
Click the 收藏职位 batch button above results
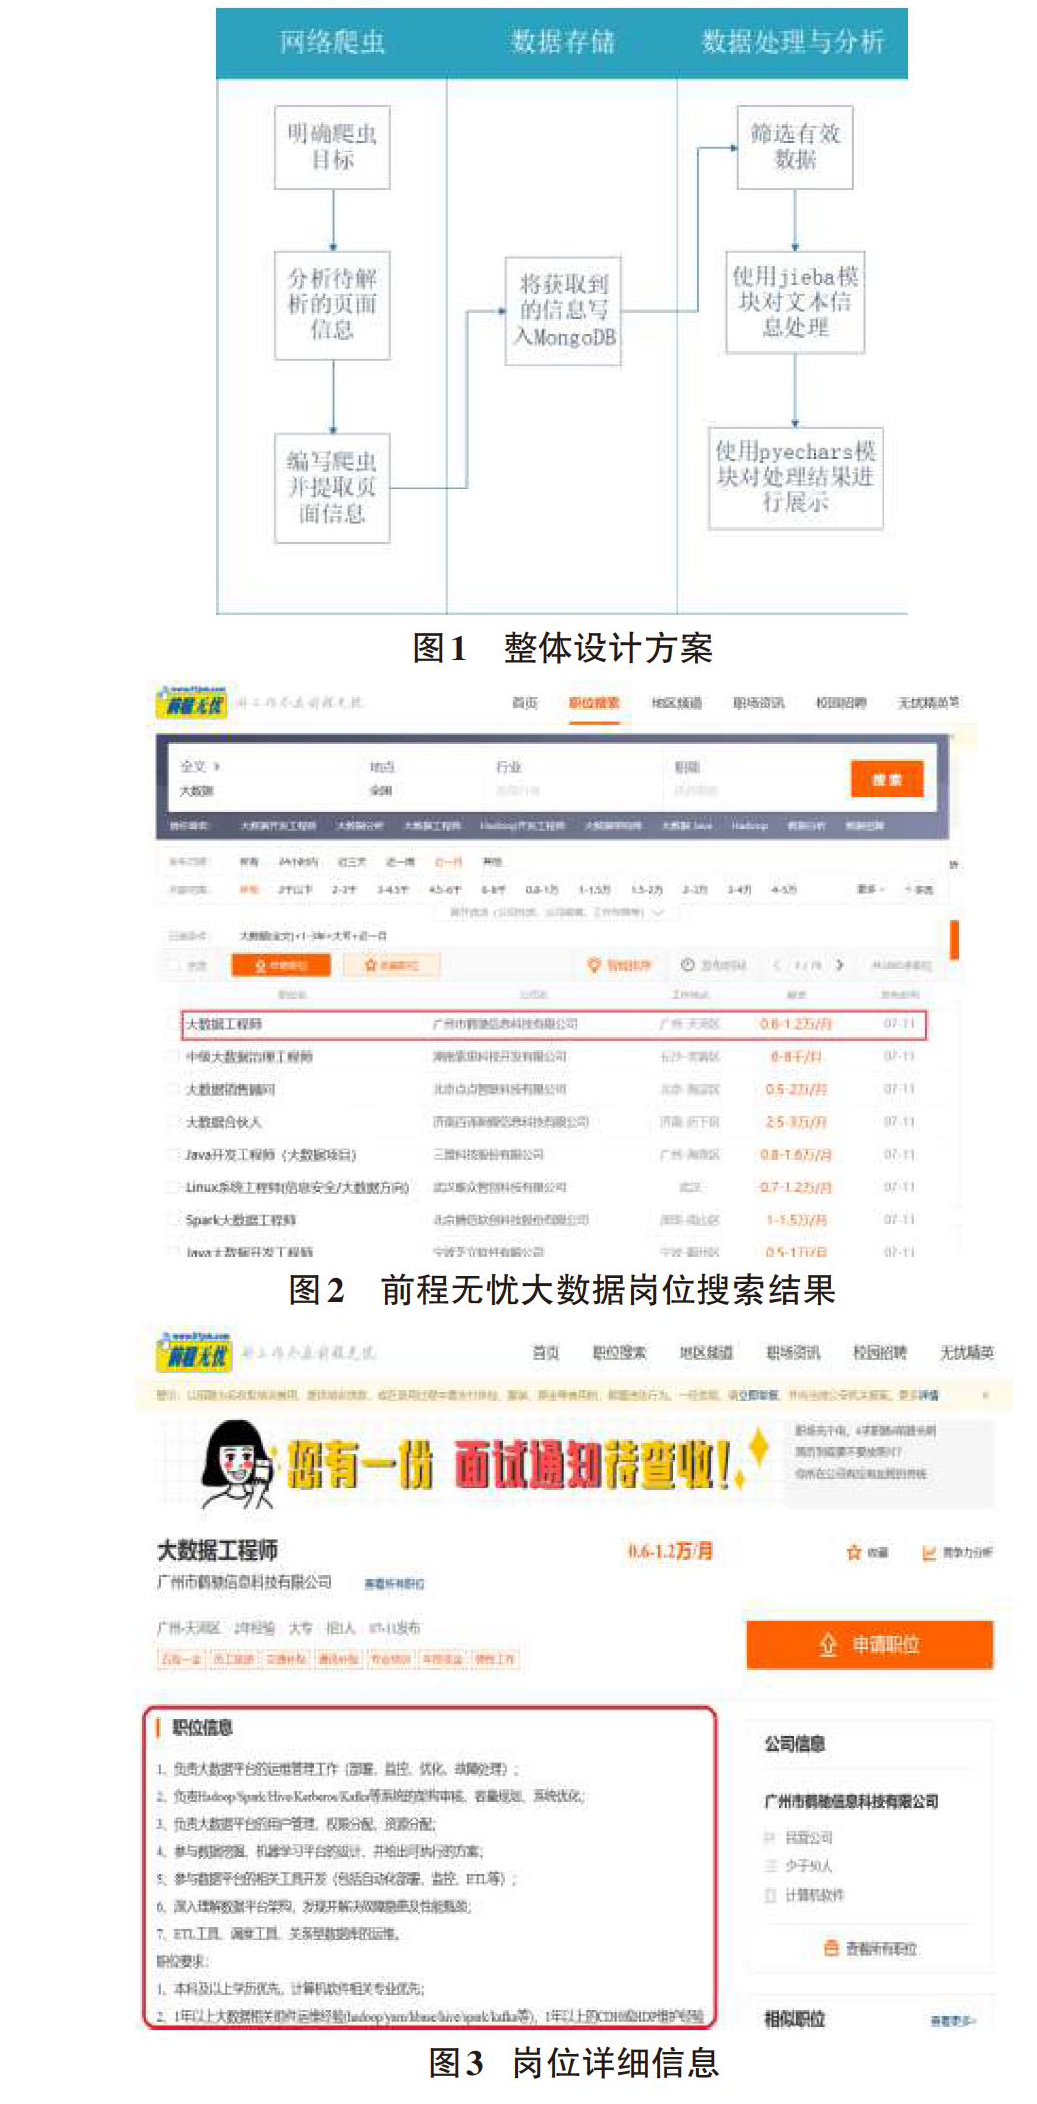tap(392, 965)
